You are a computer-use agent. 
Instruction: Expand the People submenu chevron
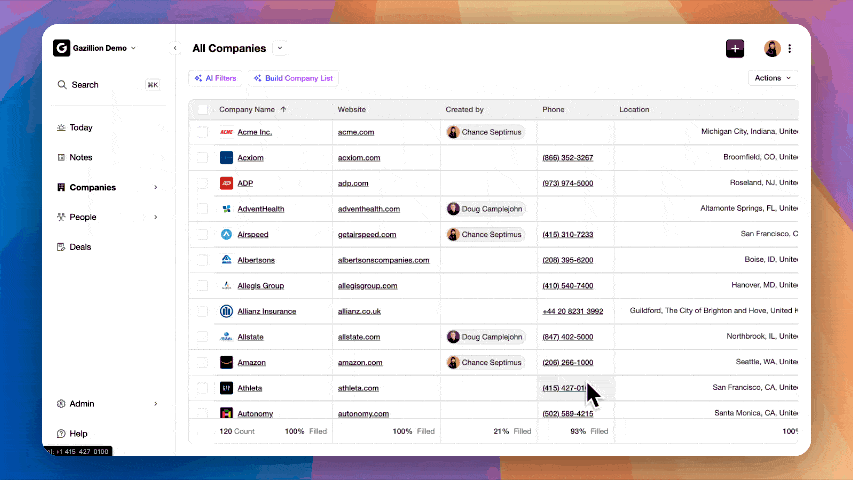click(x=156, y=217)
